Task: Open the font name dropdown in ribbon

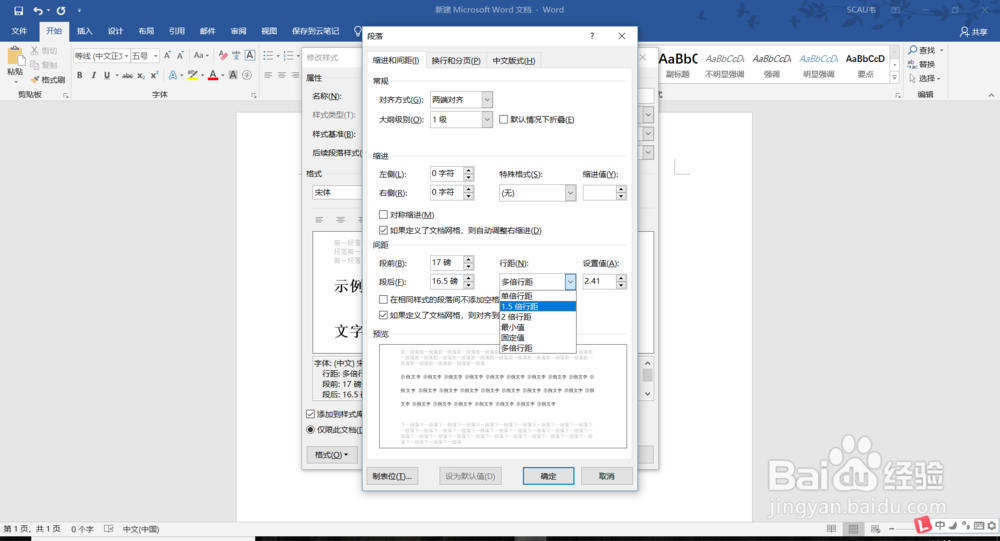Action: (x=126, y=56)
